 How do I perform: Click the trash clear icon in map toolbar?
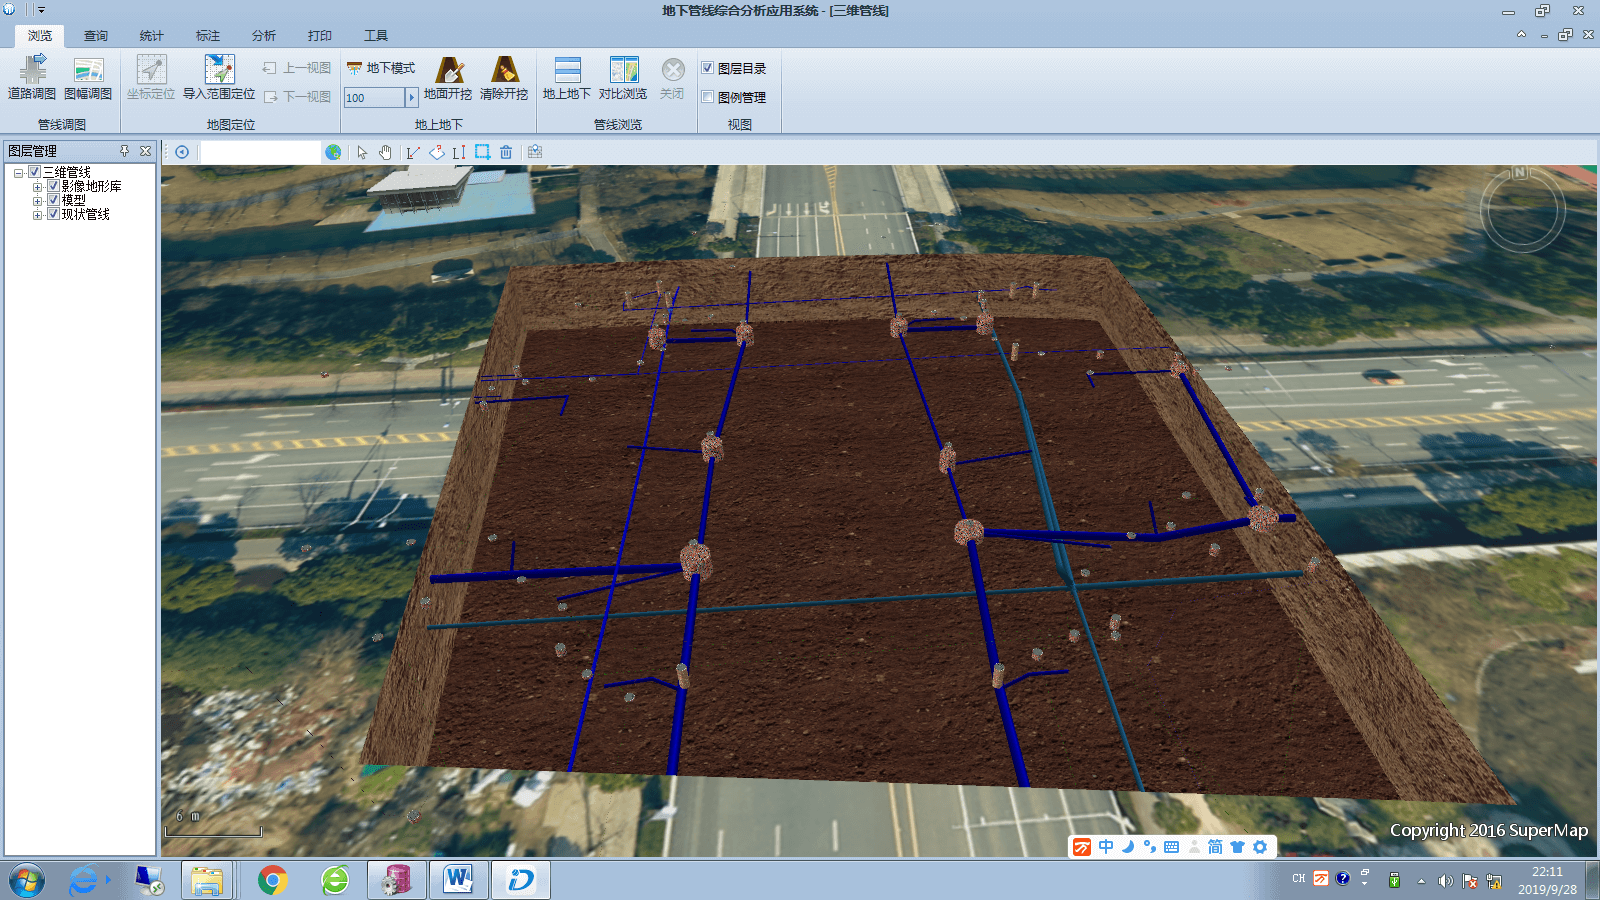[x=506, y=152]
